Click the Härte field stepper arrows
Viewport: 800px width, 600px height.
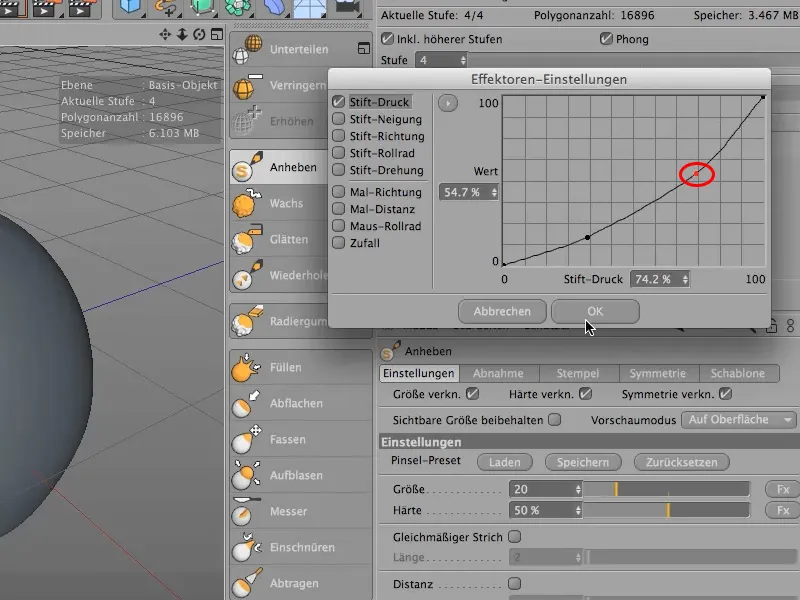(578, 510)
